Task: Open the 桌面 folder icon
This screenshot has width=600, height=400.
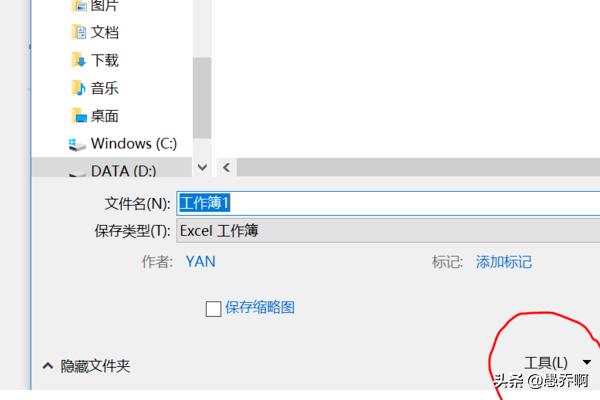Action: 79,116
